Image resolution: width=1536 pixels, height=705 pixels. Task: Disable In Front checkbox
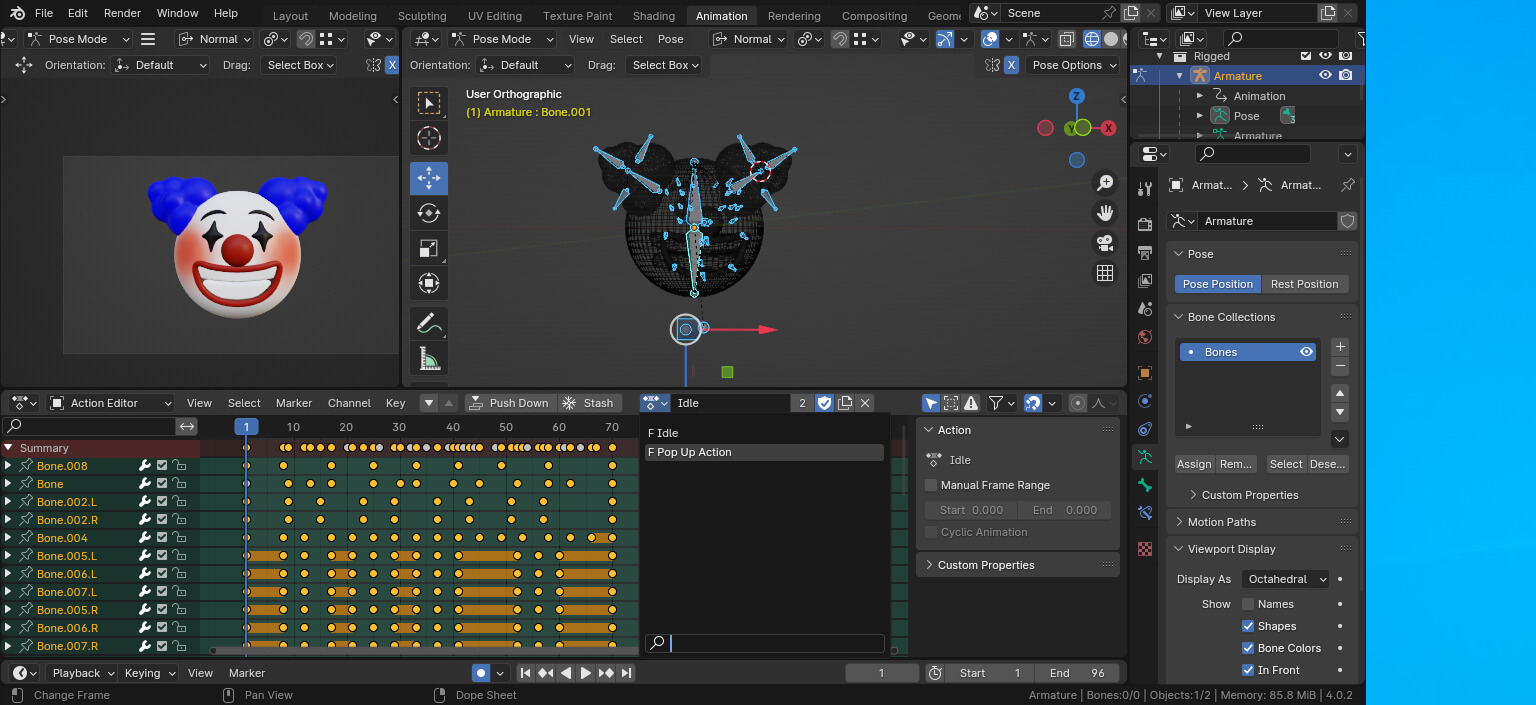pyautogui.click(x=1248, y=670)
